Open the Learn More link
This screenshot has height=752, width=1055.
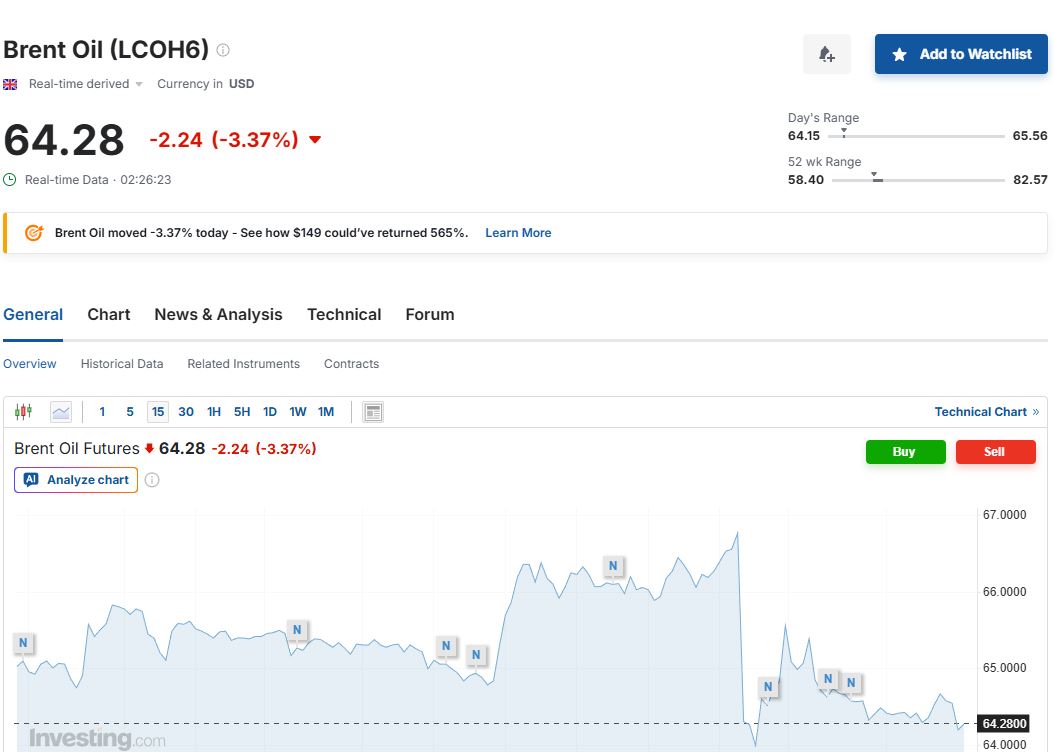518,233
